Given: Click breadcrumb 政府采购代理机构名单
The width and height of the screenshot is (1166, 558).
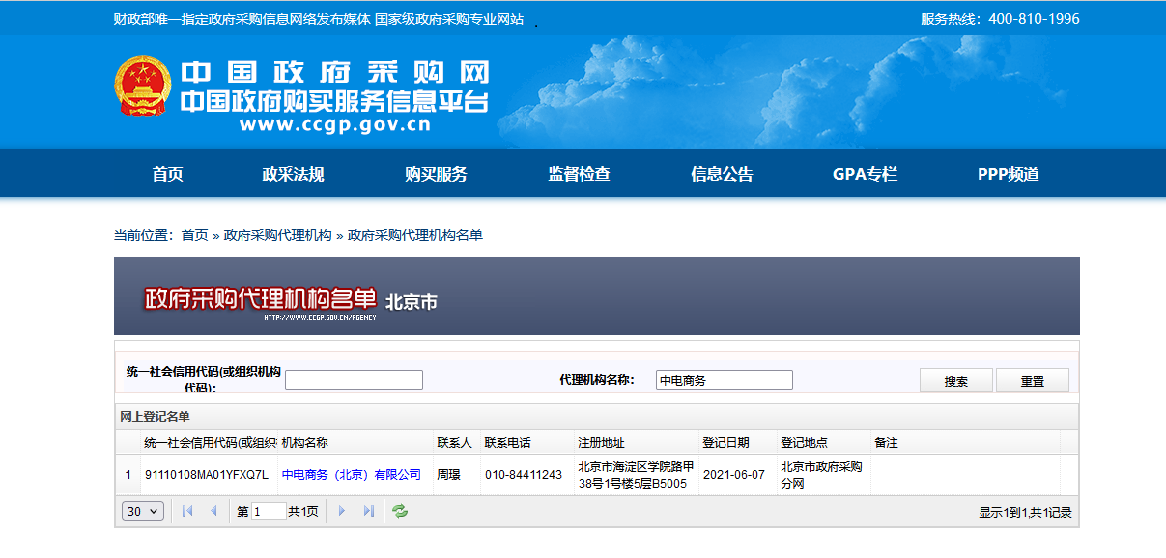Looking at the screenshot, I should tap(416, 235).
